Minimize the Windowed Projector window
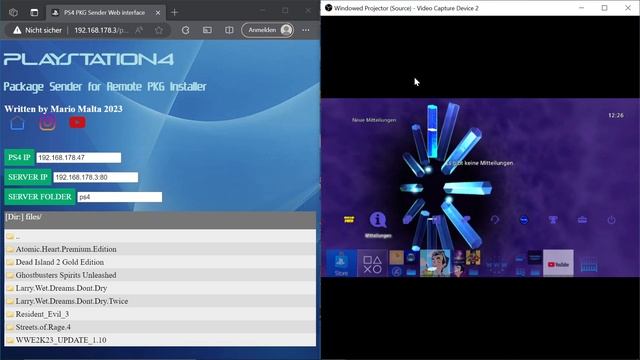 [x=582, y=8]
